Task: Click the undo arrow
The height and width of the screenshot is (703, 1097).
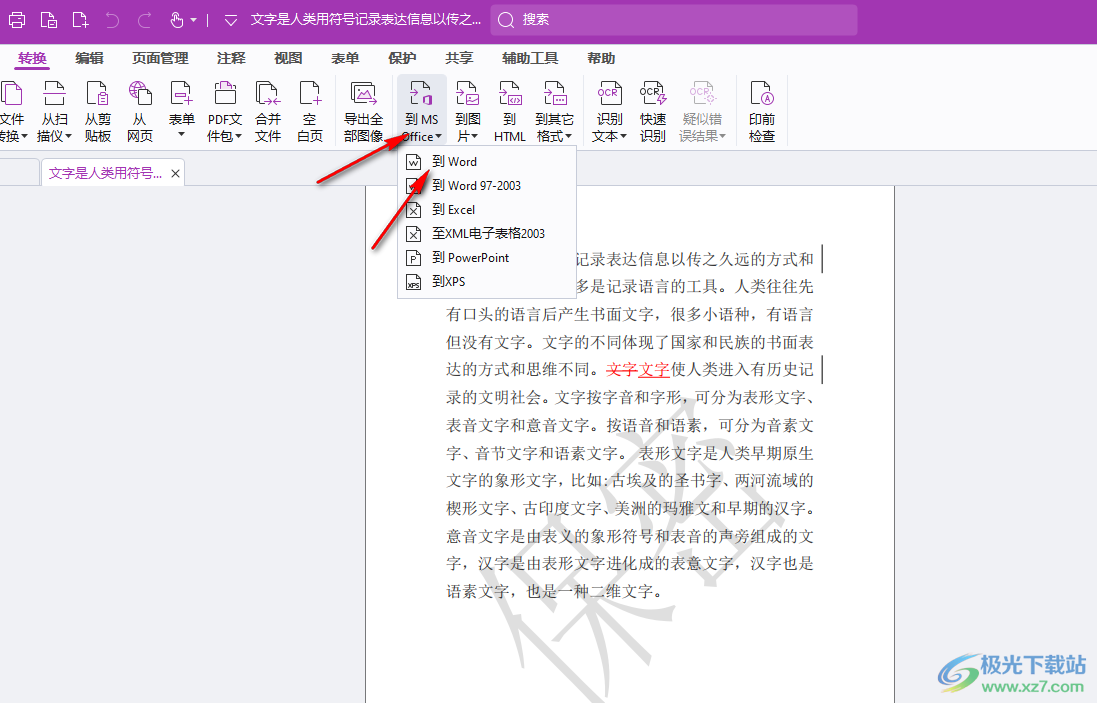Action: [112, 20]
